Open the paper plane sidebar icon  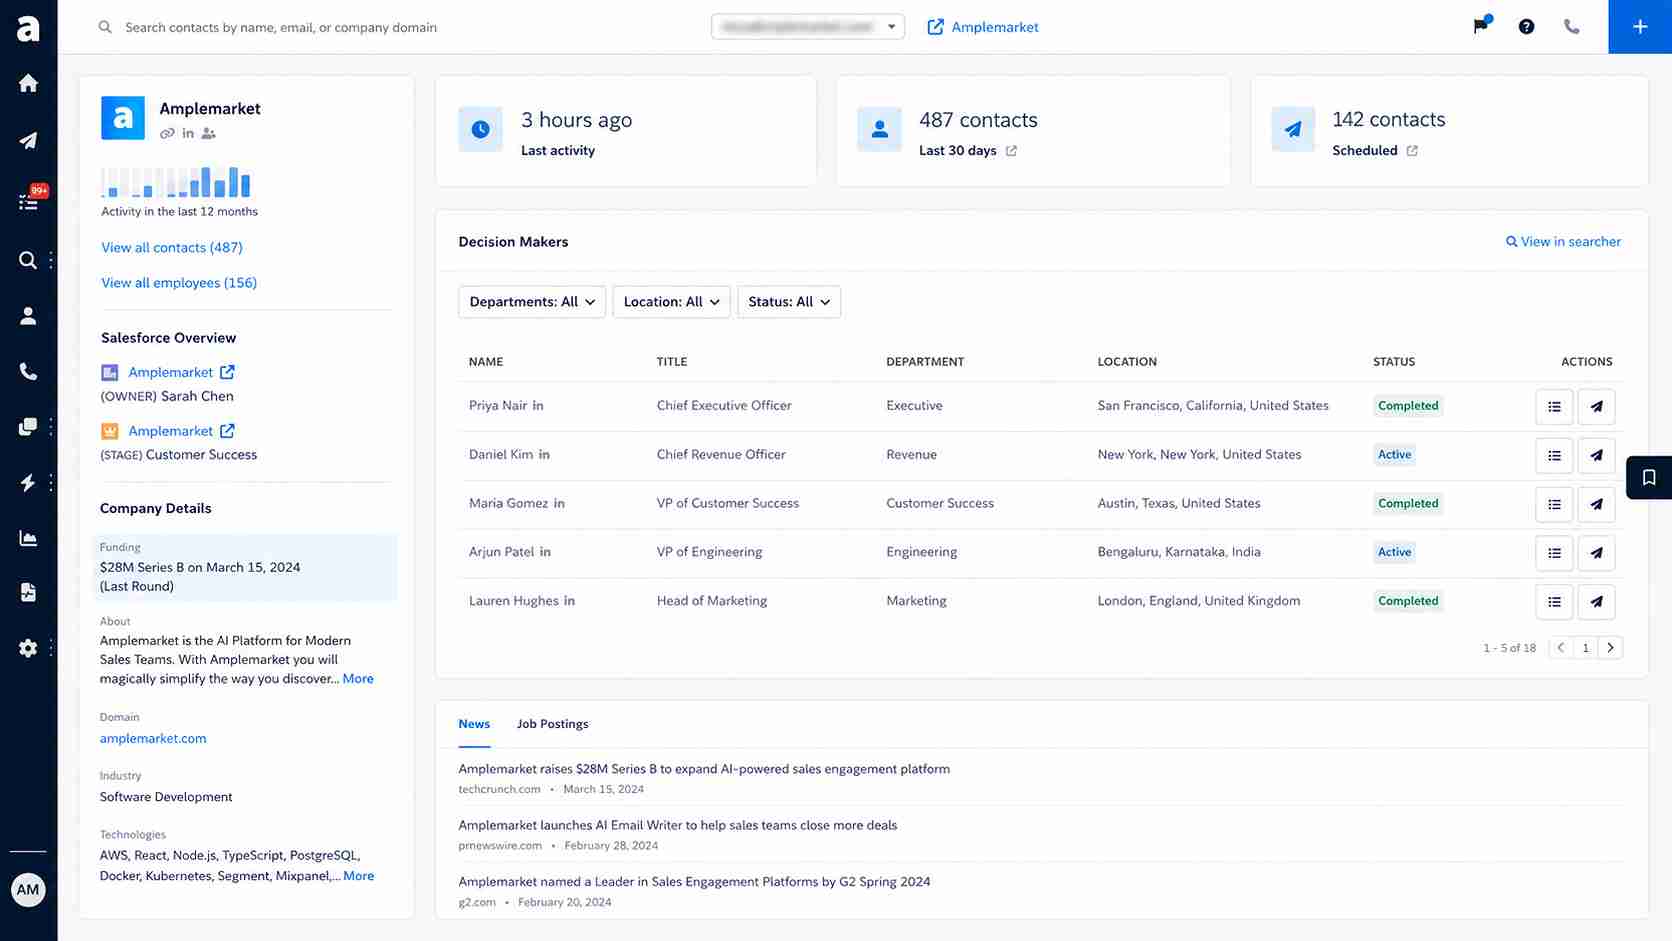(x=28, y=141)
